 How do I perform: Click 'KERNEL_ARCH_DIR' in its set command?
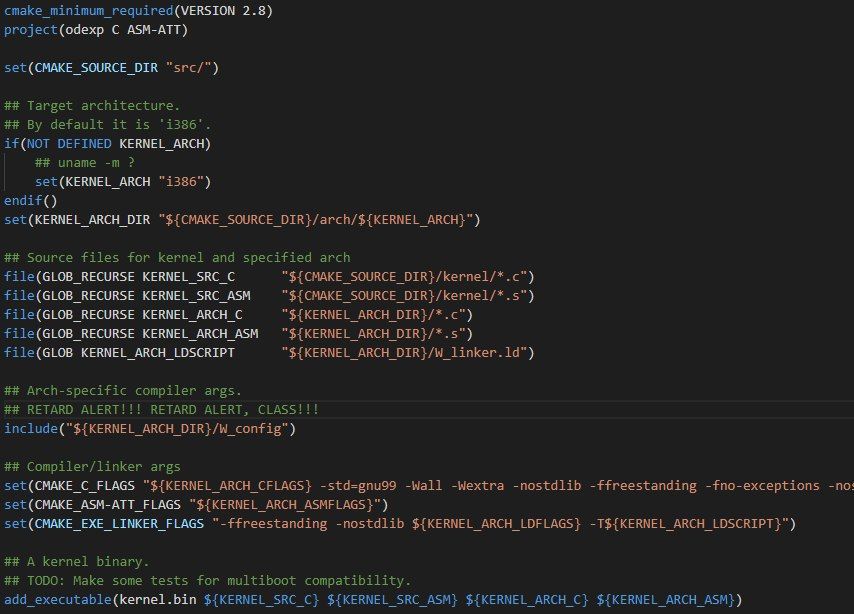pyautogui.click(x=92, y=220)
